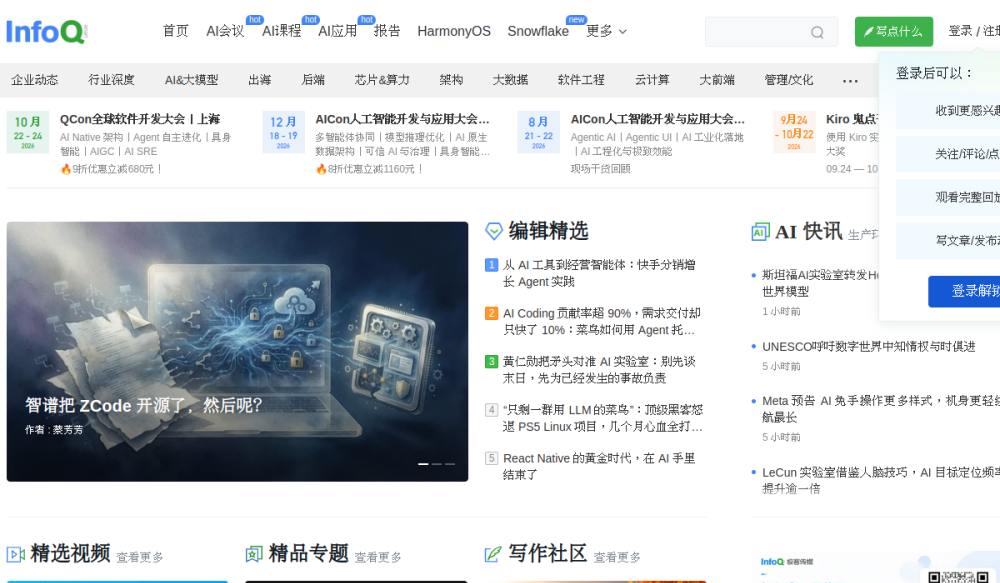Select the 管理/文化 category tab
Image resolution: width=1000 pixels, height=583 pixels.
coord(789,80)
